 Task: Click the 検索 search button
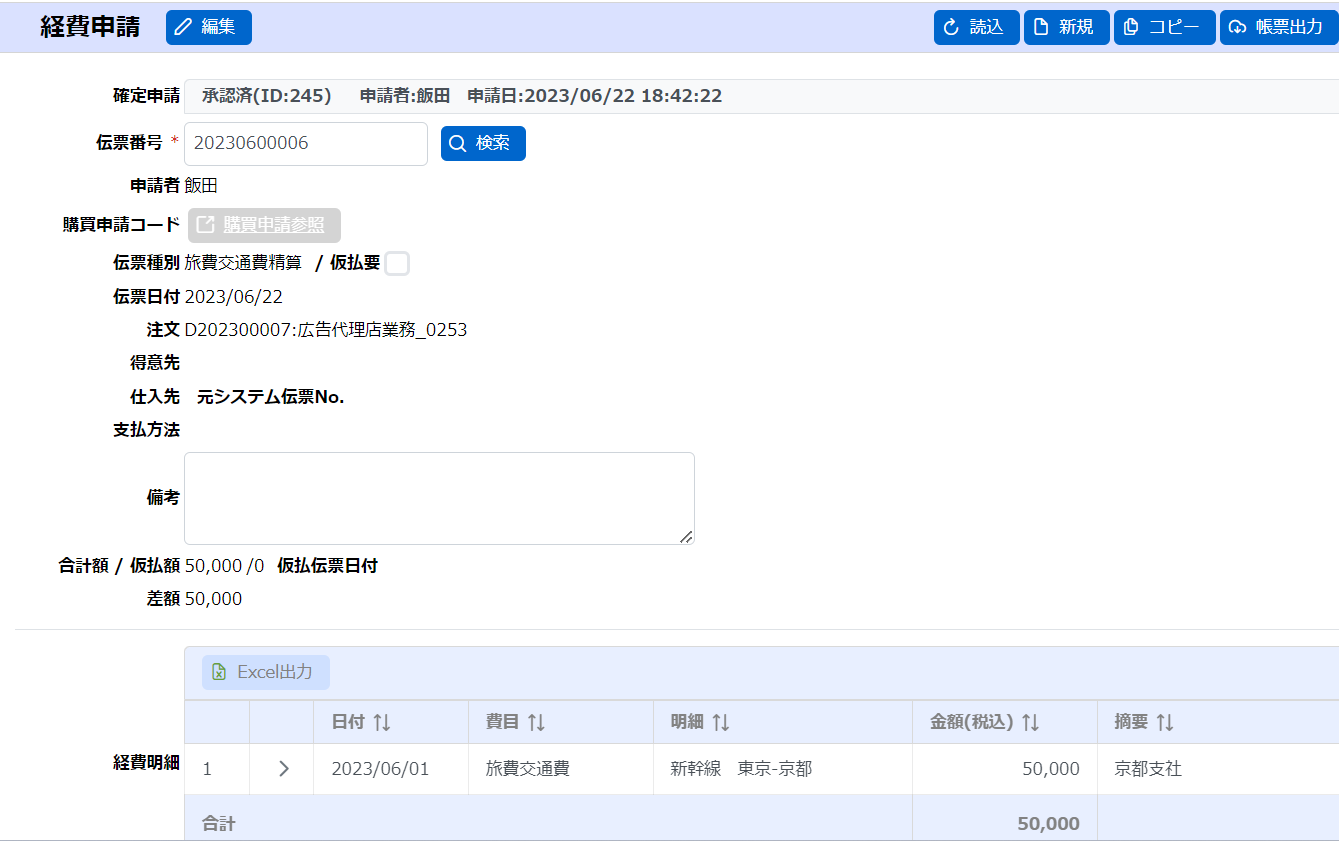pyautogui.click(x=483, y=143)
